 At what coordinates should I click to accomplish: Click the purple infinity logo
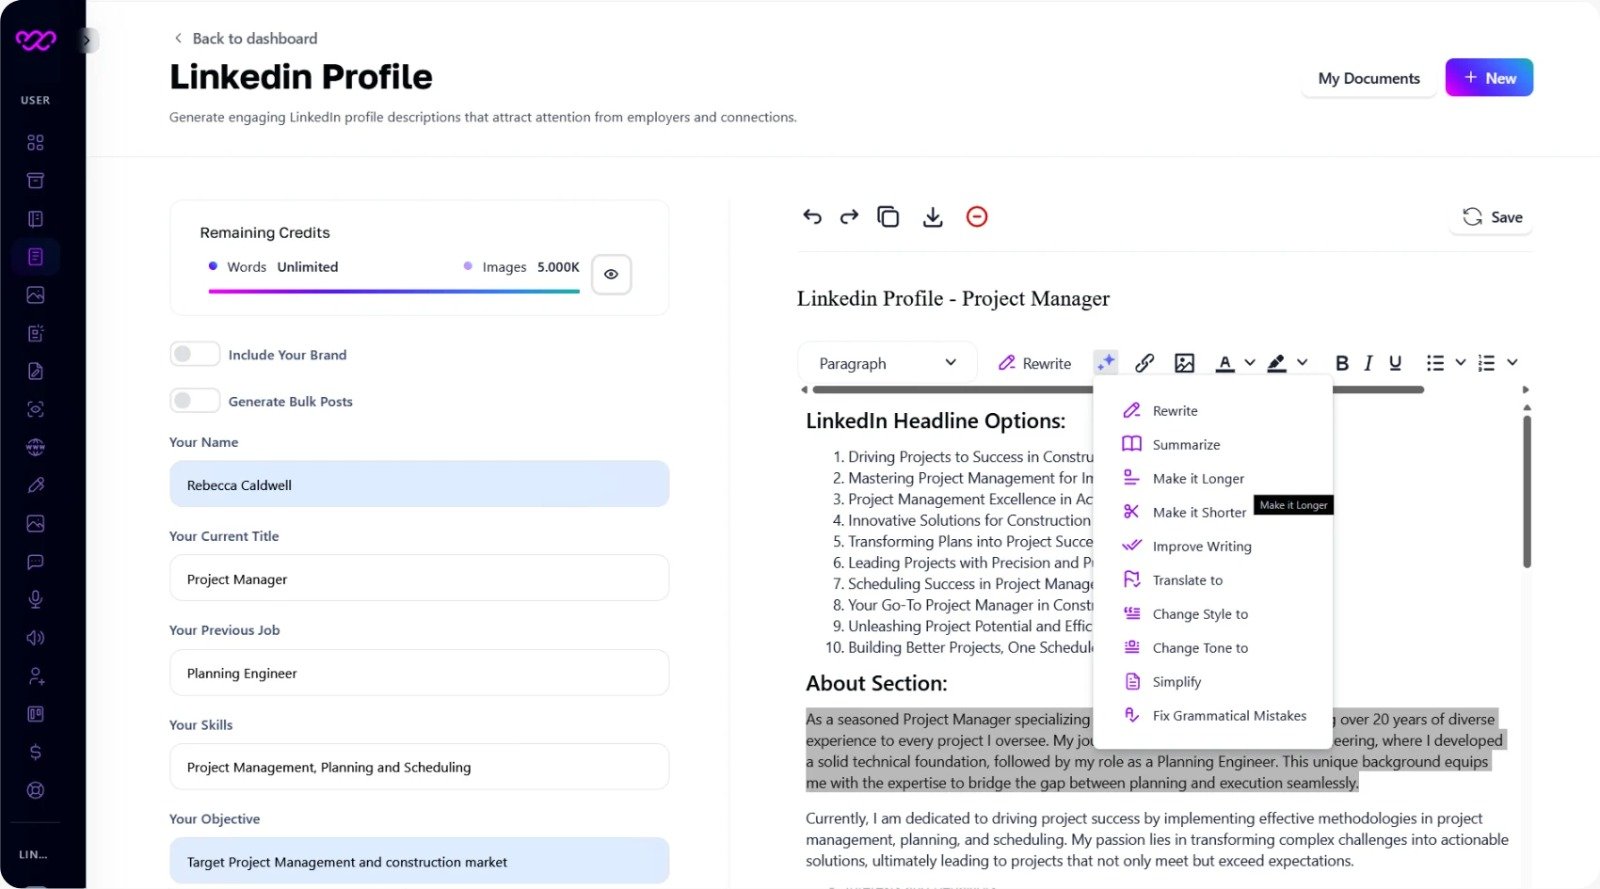point(36,40)
